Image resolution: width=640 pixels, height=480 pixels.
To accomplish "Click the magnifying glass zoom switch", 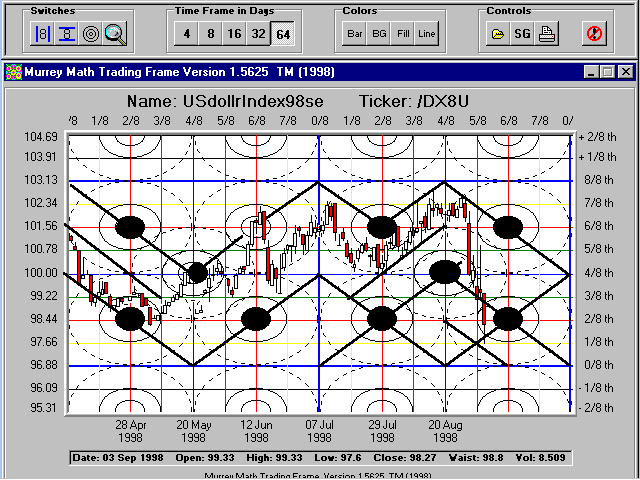I will (x=116, y=33).
